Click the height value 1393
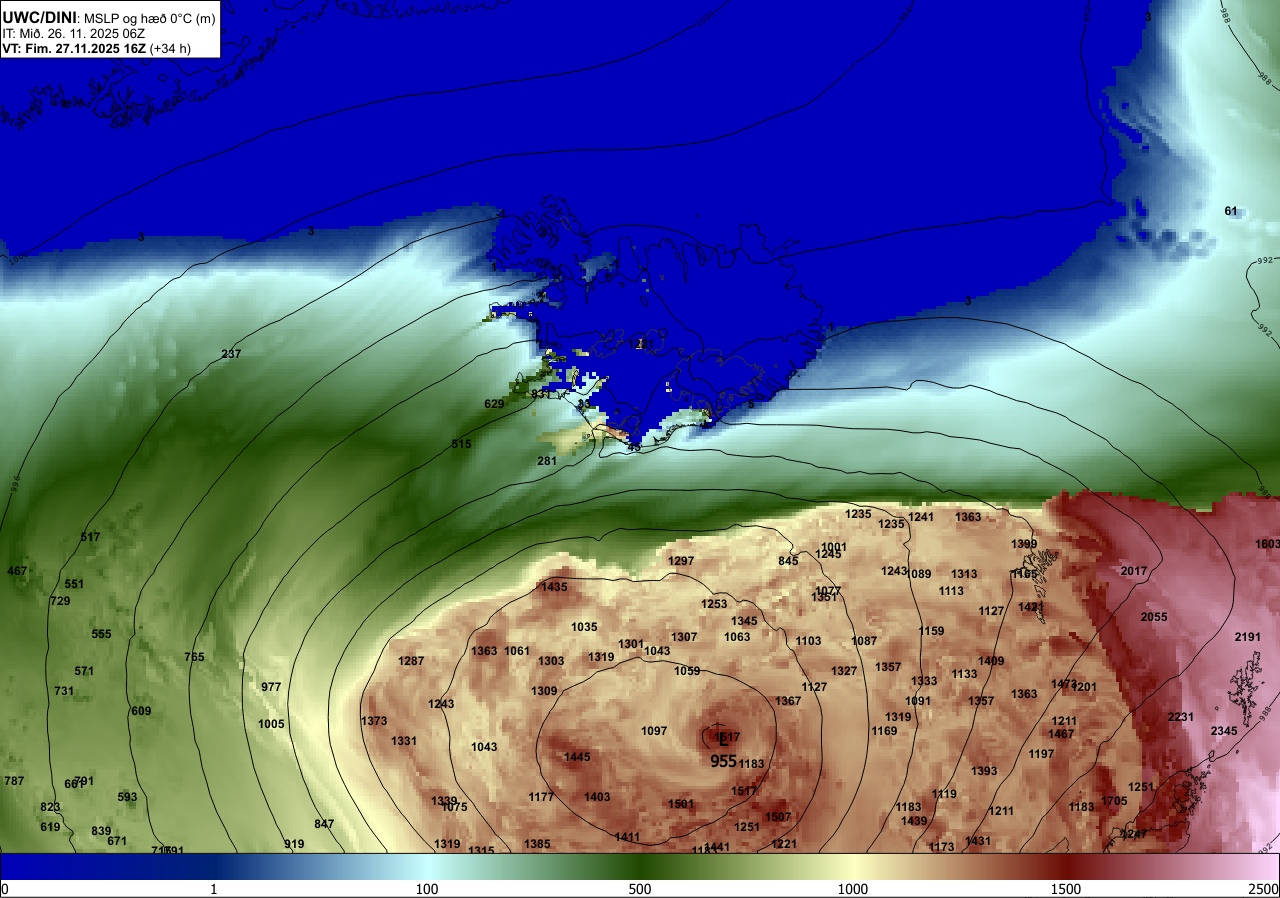The height and width of the screenshot is (898, 1280). [x=984, y=771]
